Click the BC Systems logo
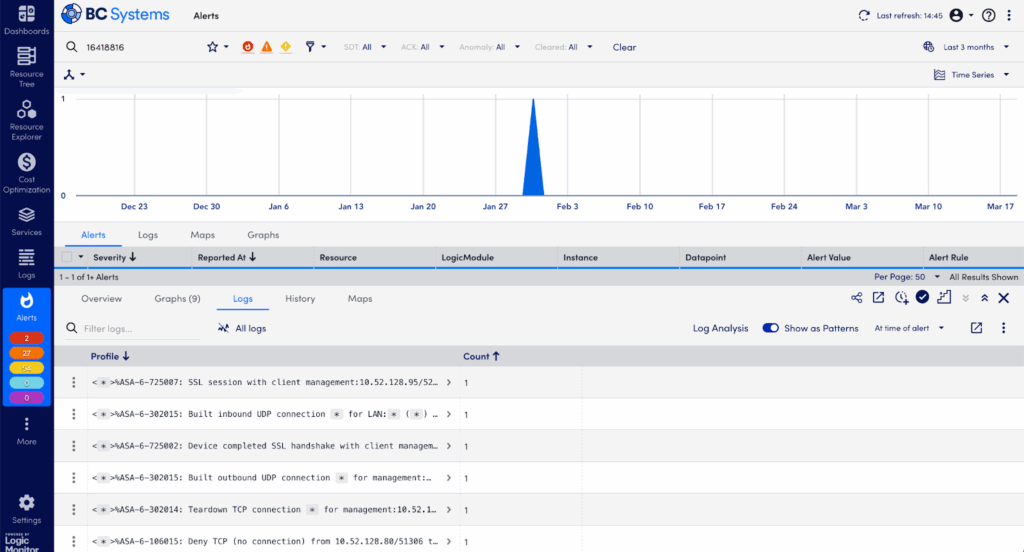 (115, 14)
